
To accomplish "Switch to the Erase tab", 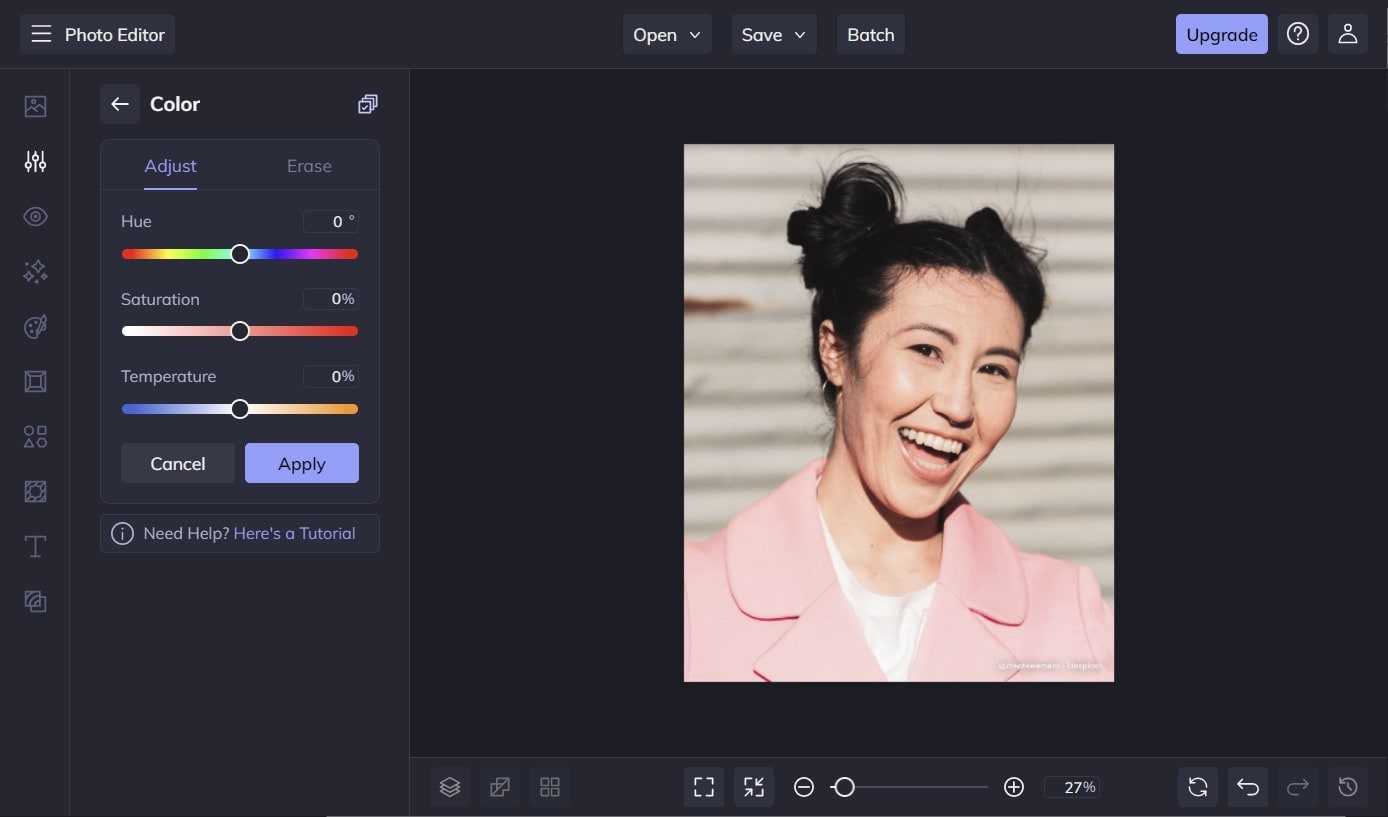I will [309, 166].
